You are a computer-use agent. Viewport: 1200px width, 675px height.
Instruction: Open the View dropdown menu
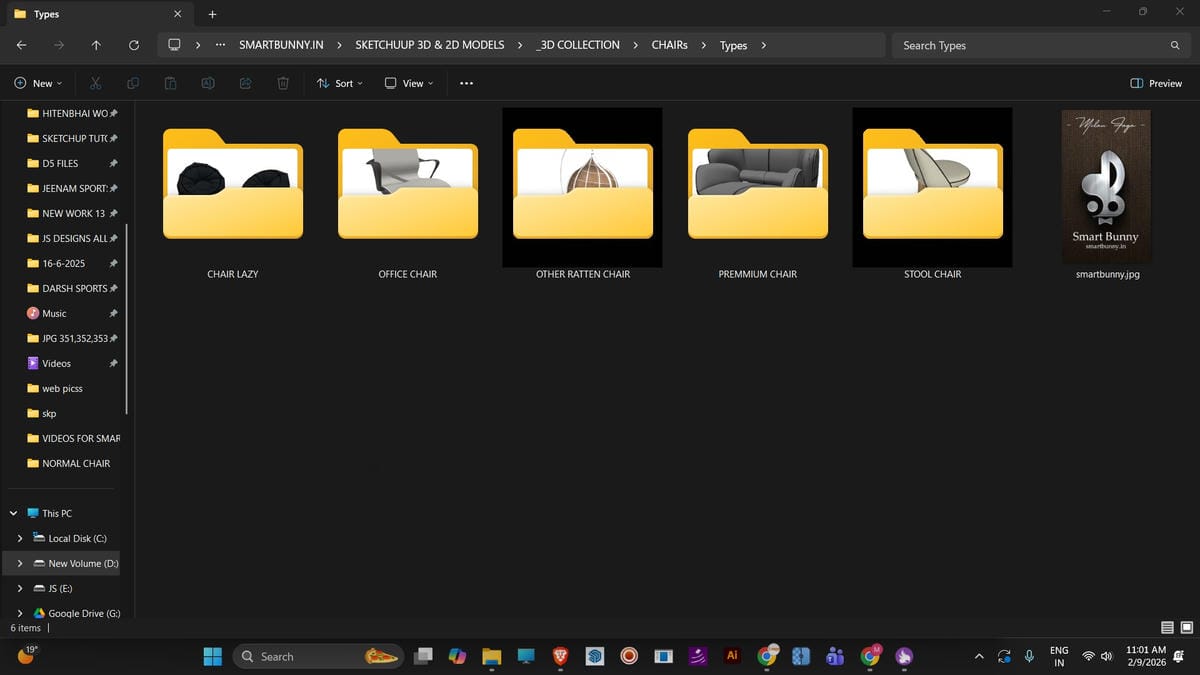(x=409, y=83)
